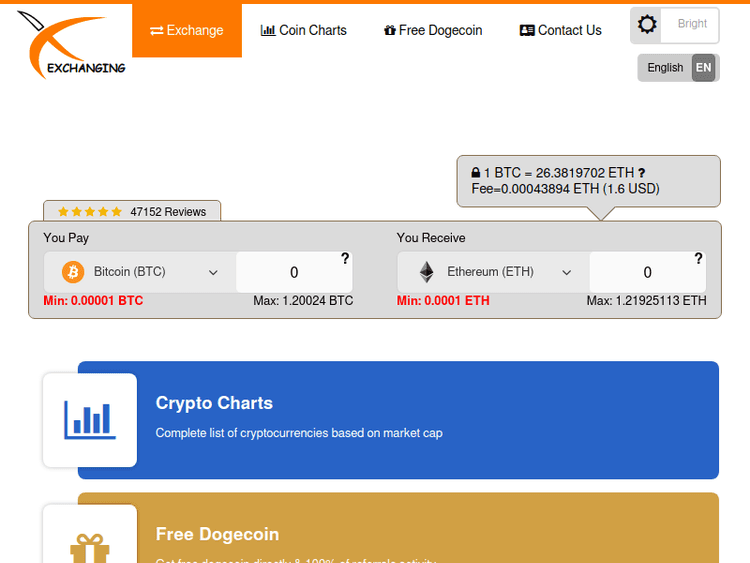Click the Ethereum diamond icon
The width and height of the screenshot is (750, 563).
(427, 272)
